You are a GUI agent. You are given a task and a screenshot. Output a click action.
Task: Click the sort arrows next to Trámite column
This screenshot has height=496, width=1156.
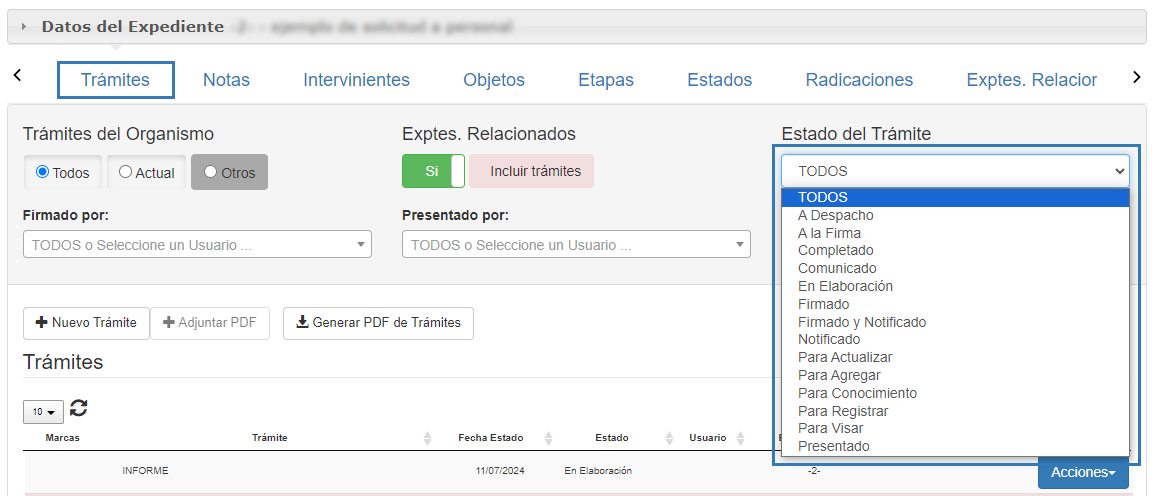tap(428, 438)
